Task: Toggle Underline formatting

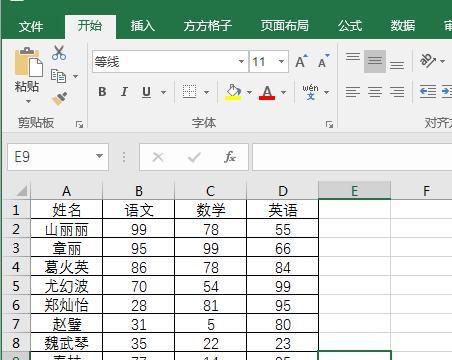Action: (146, 92)
